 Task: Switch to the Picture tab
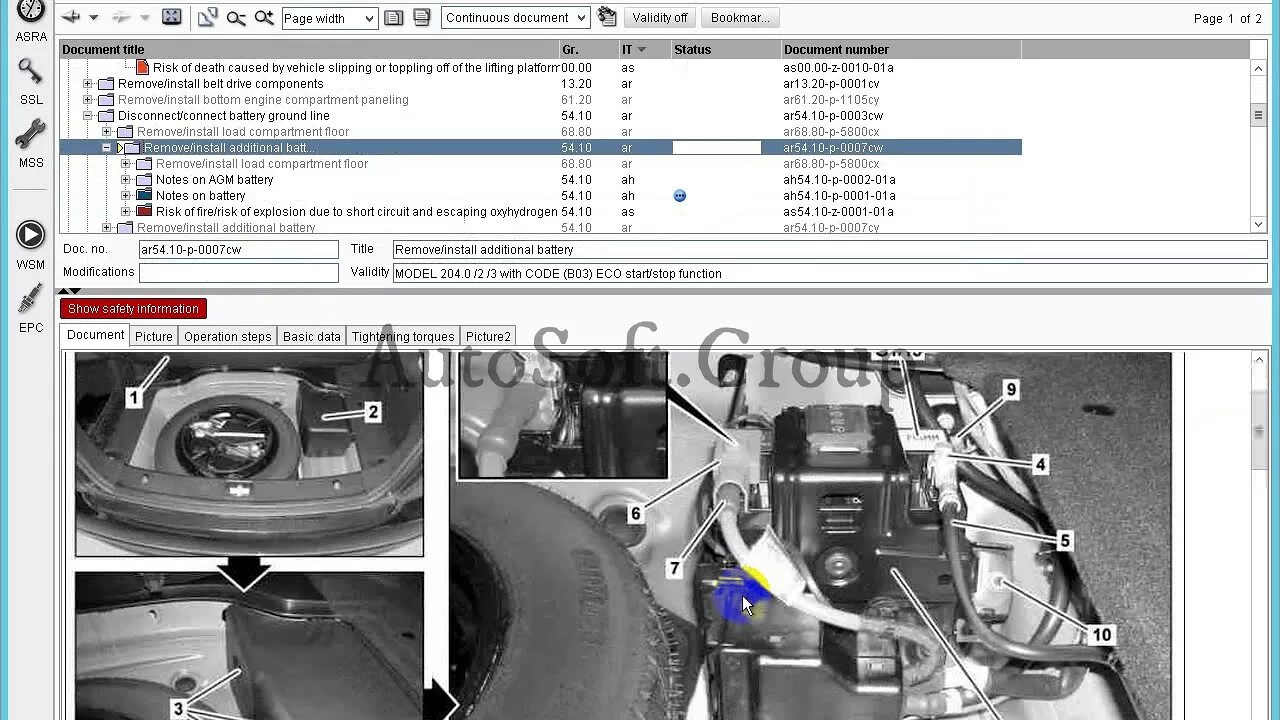pyautogui.click(x=154, y=337)
